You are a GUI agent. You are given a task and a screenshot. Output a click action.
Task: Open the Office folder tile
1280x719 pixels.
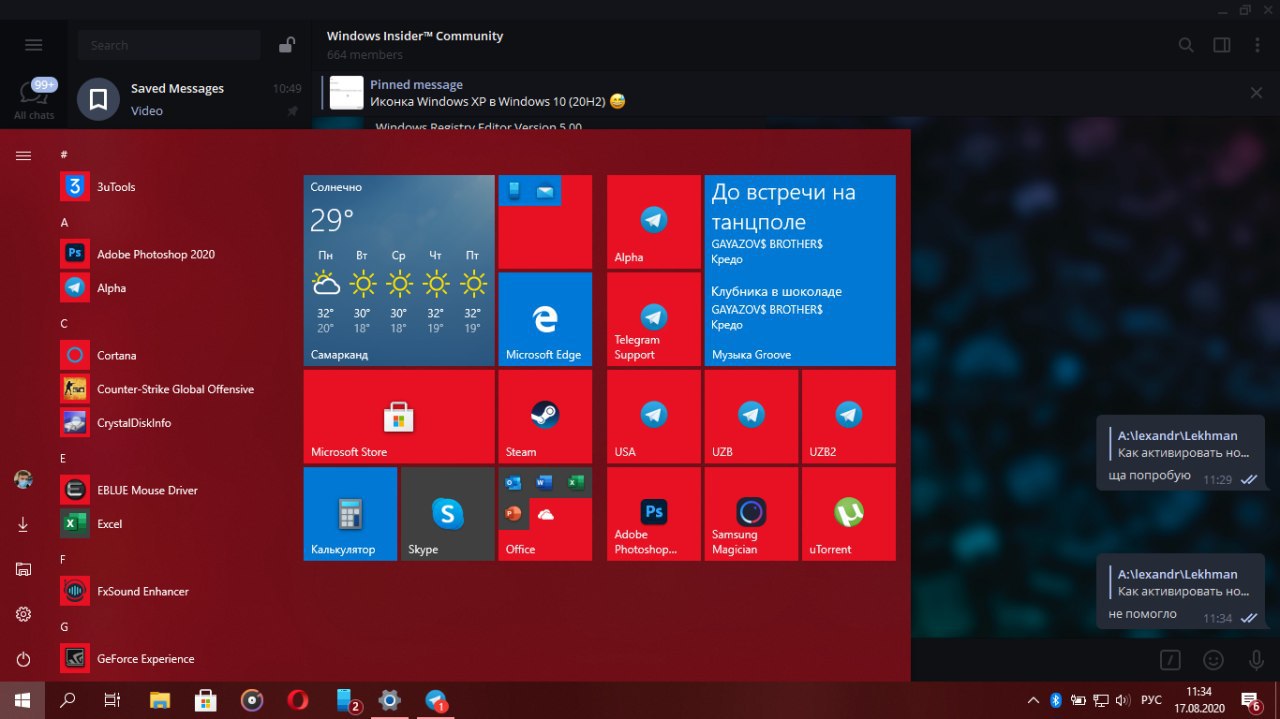[x=545, y=513]
